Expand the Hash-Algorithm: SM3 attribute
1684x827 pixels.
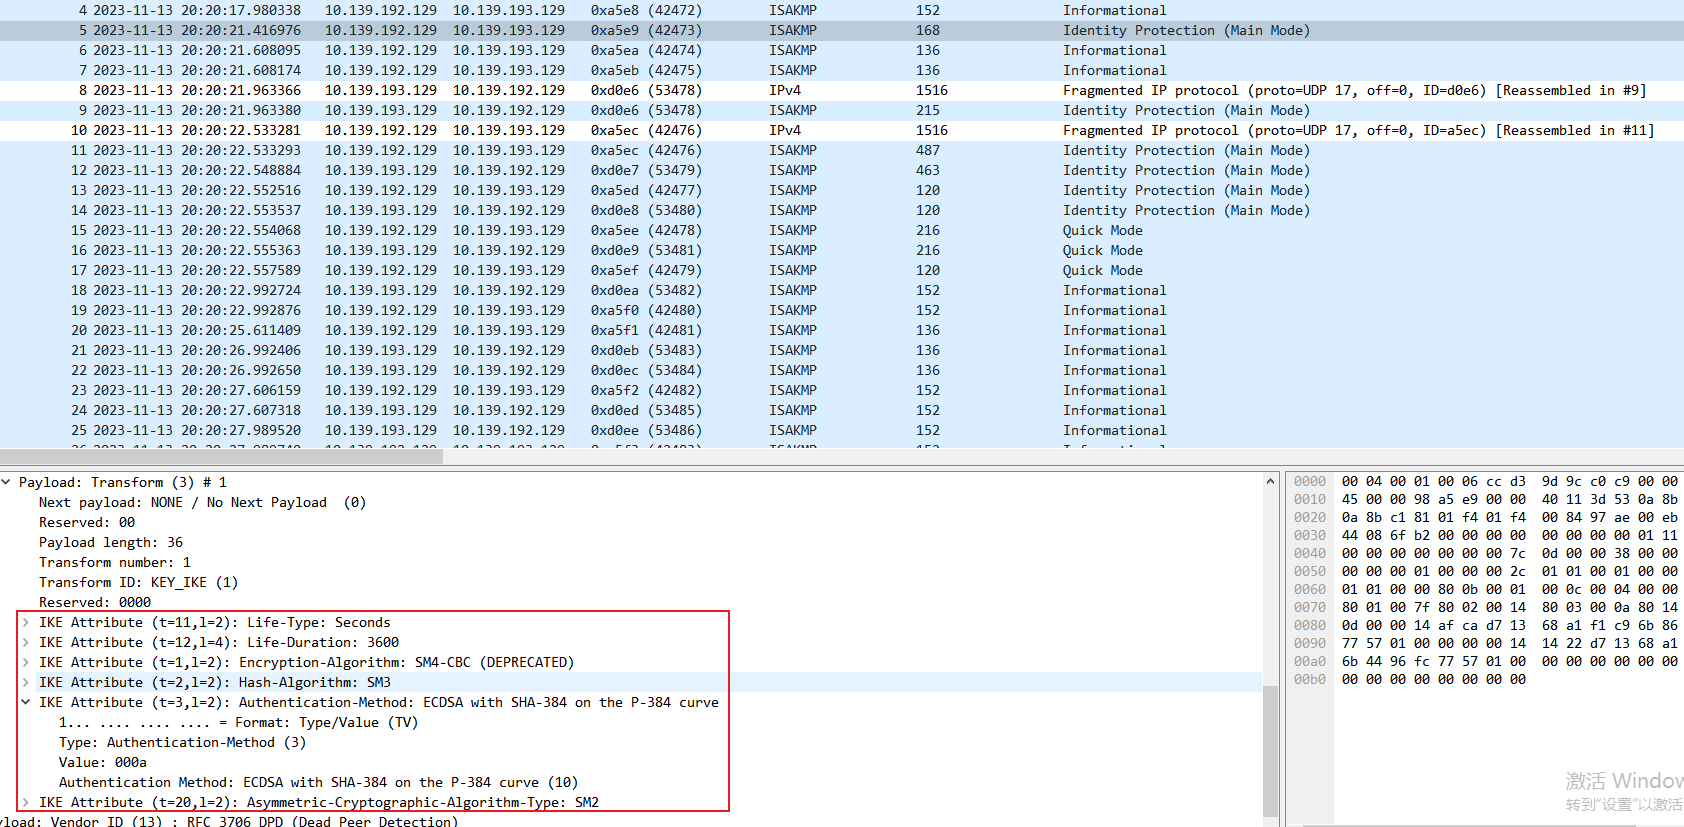26,682
